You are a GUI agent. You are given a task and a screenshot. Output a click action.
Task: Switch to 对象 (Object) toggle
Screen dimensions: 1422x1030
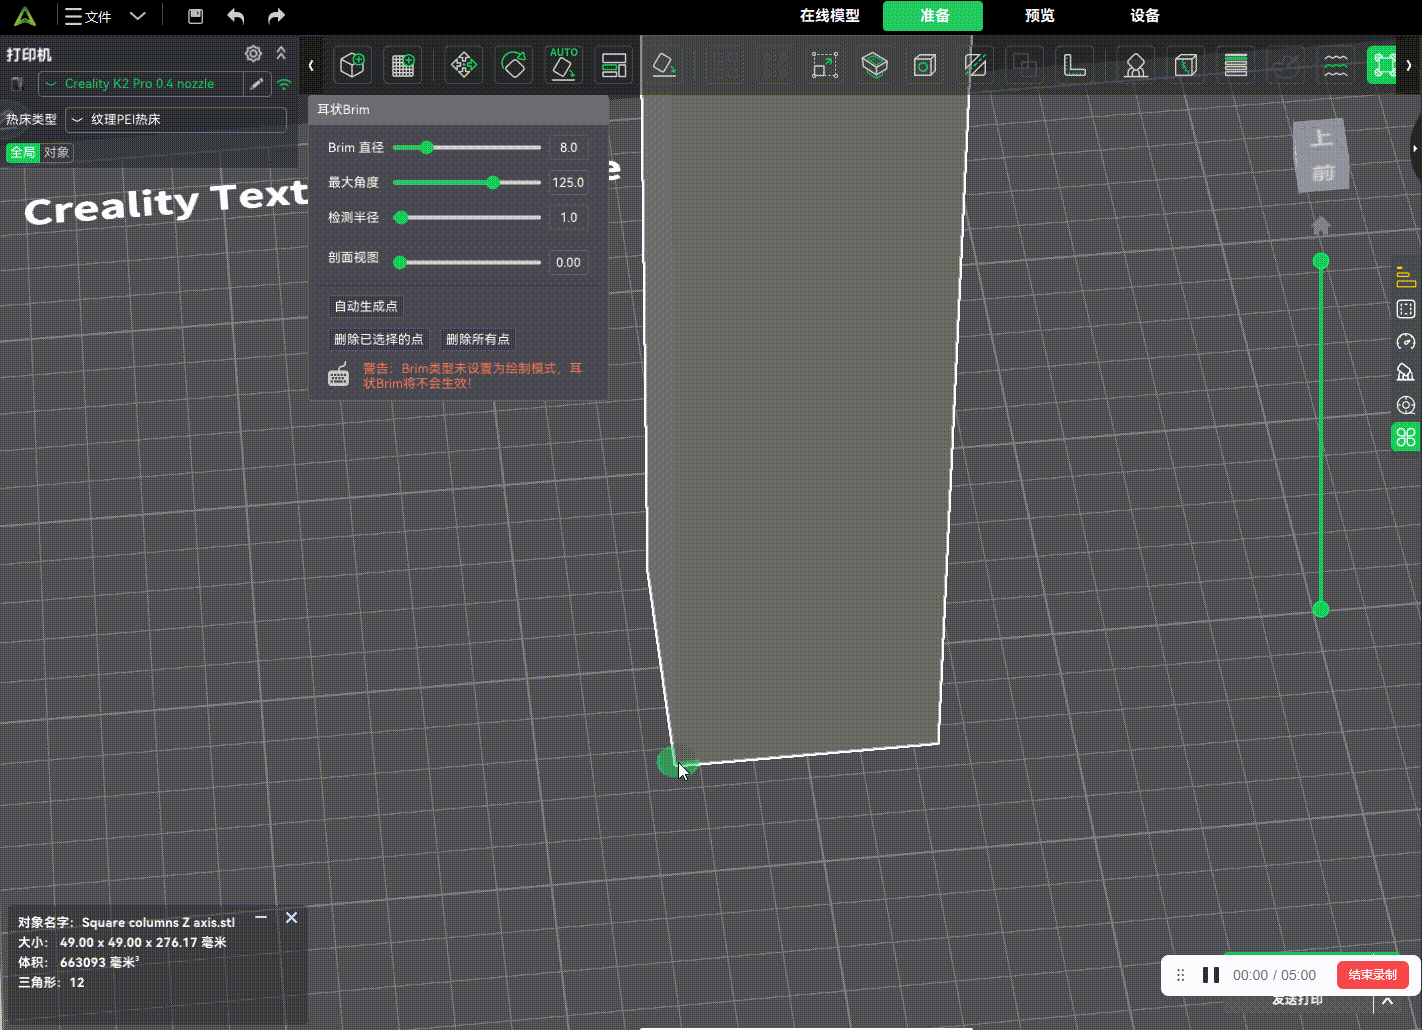click(57, 152)
